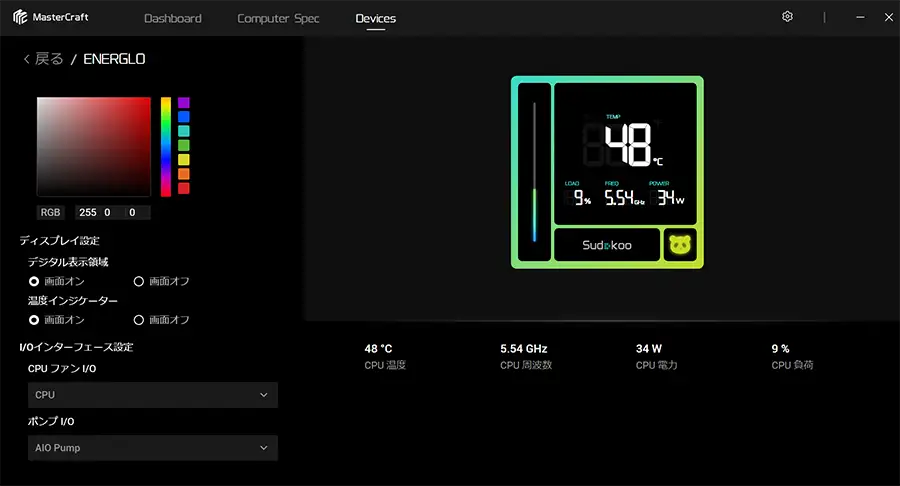Click the vertical hue spectrum slider

pos(166,147)
